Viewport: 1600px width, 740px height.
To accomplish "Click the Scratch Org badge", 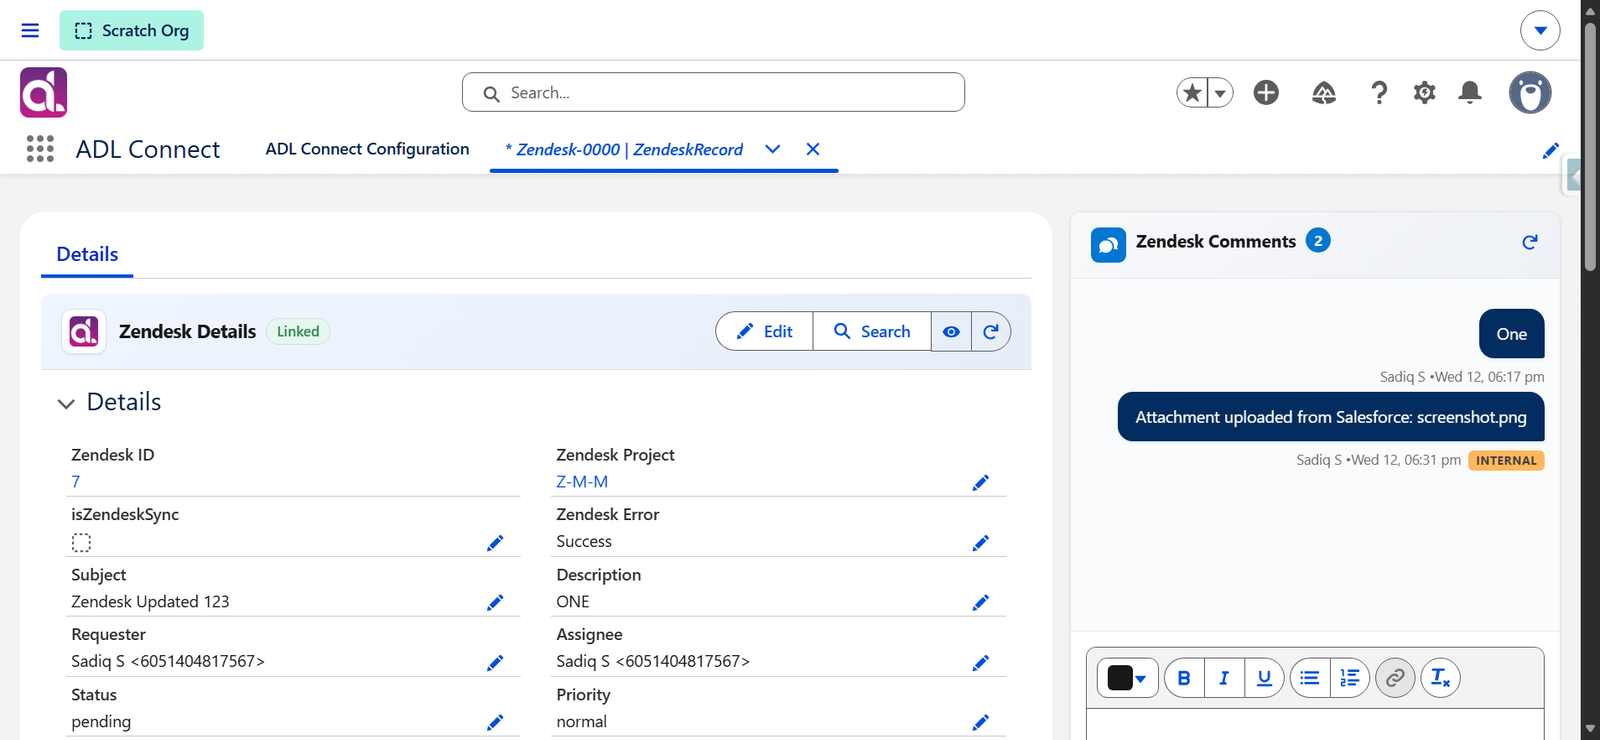I will point(131,30).
